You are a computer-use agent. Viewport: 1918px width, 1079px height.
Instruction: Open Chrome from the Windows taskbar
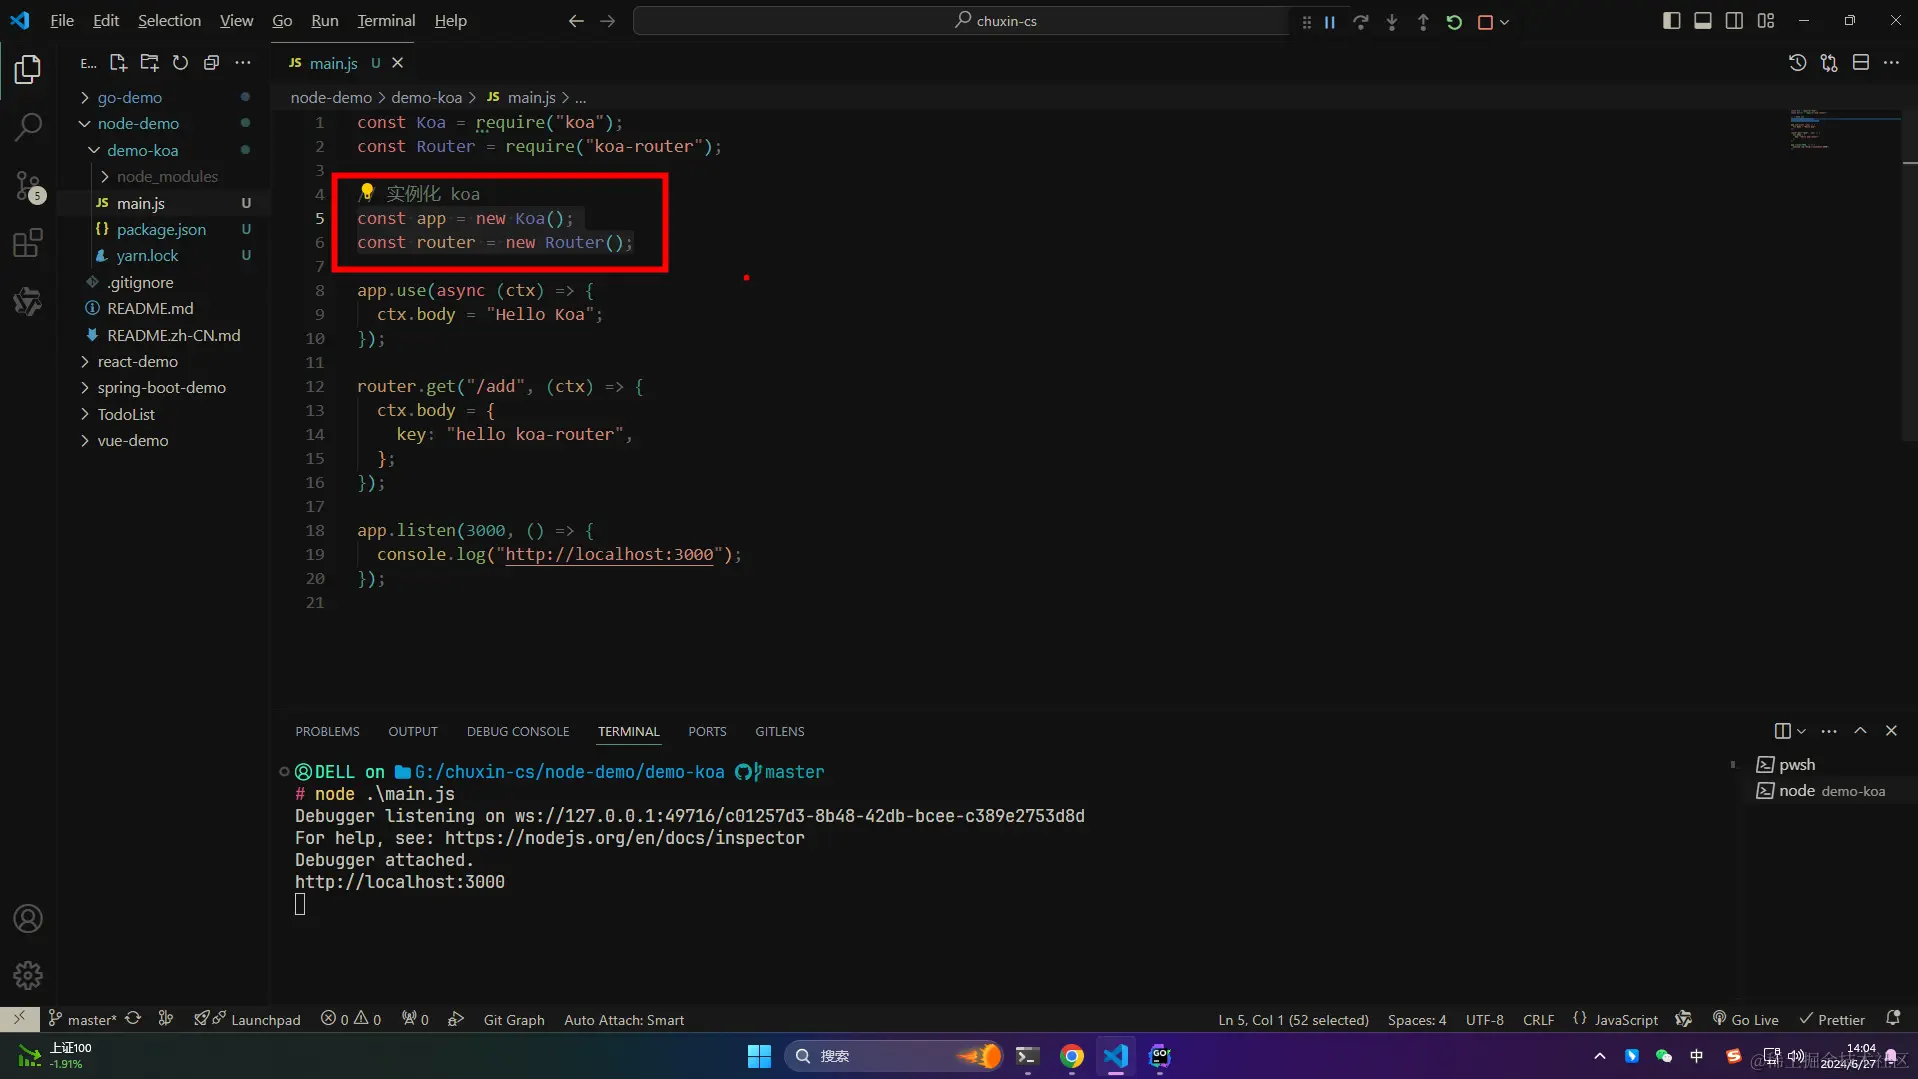(1071, 1056)
